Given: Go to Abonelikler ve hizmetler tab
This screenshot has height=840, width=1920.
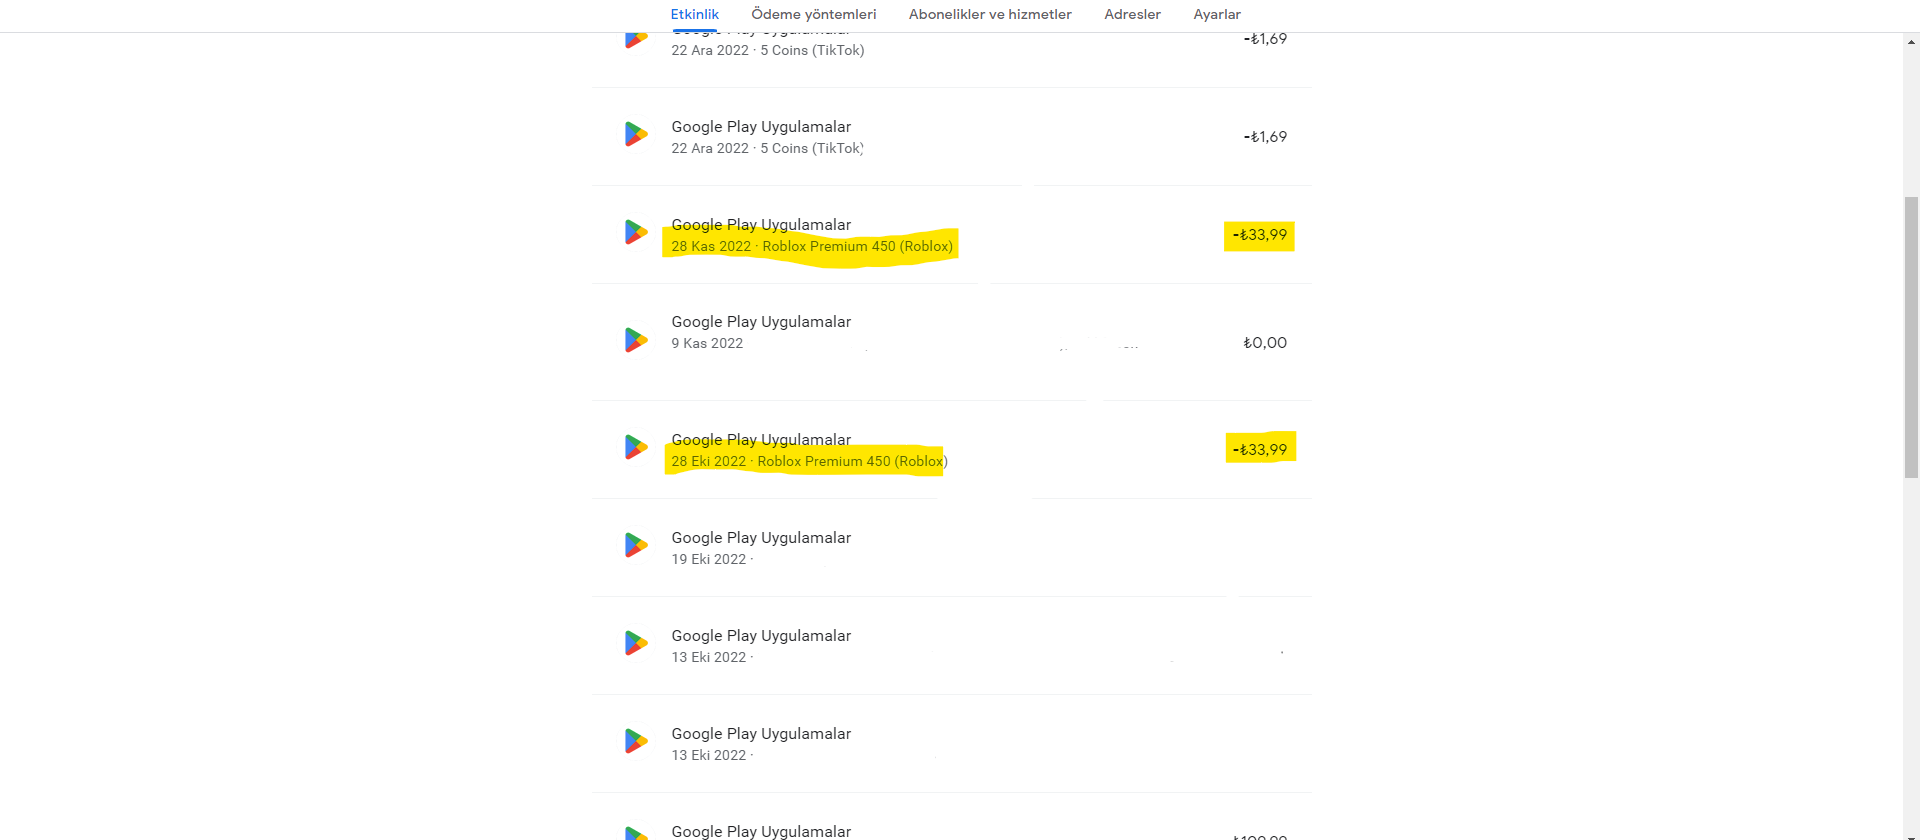Looking at the screenshot, I should [989, 14].
